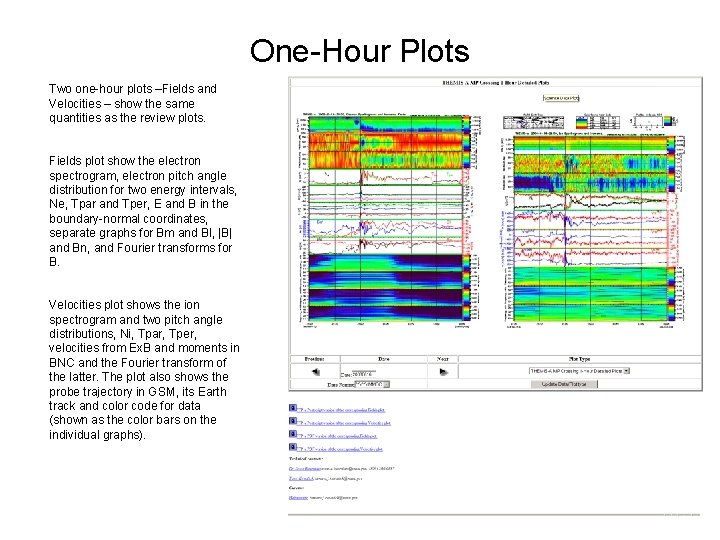This screenshot has height=540, width=720.
Task: Click the paragraph starting 'Velocities plot shows'
Action: click(144, 370)
